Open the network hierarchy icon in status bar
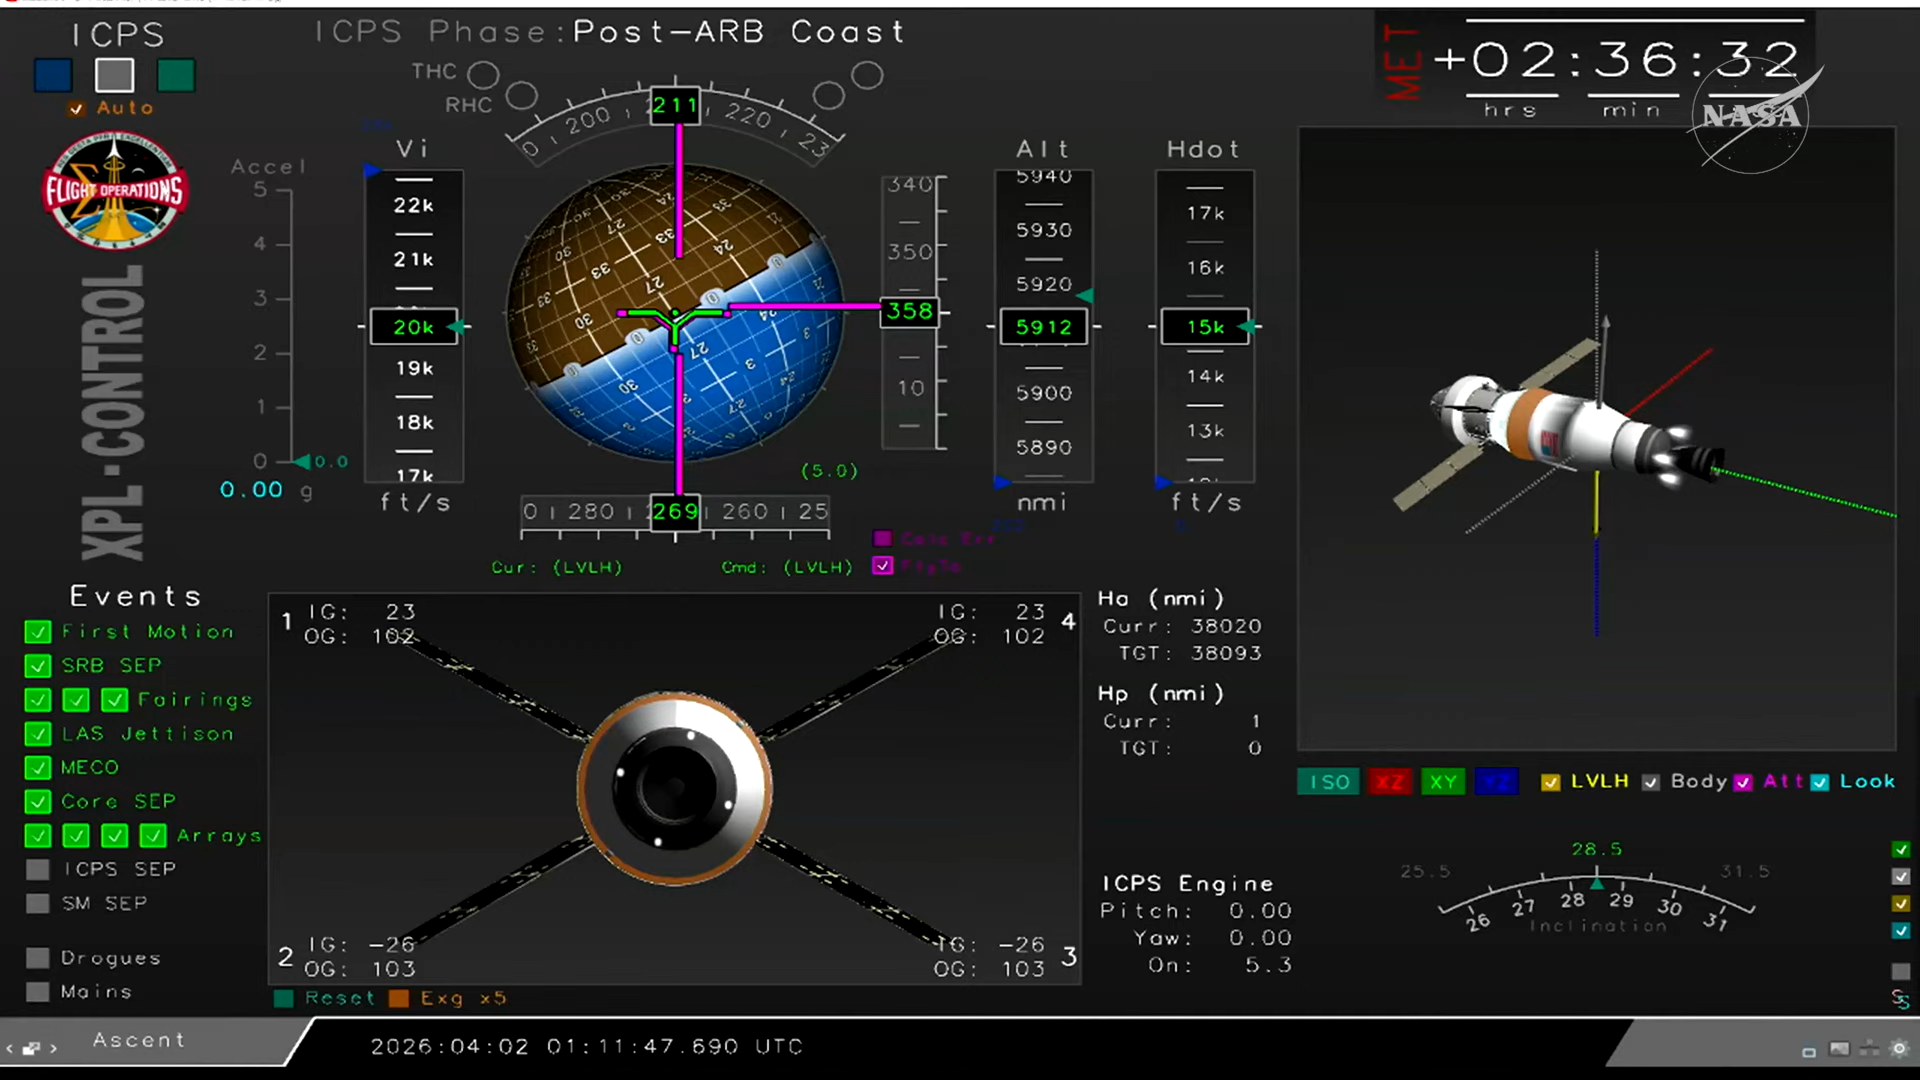 tap(1869, 1049)
